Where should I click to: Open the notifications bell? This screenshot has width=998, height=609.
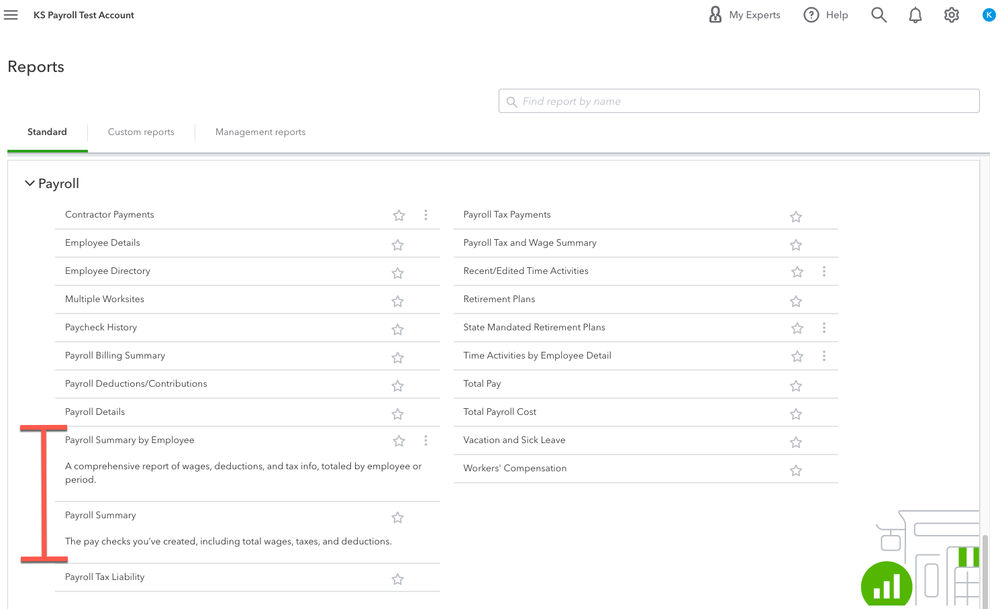coord(915,15)
